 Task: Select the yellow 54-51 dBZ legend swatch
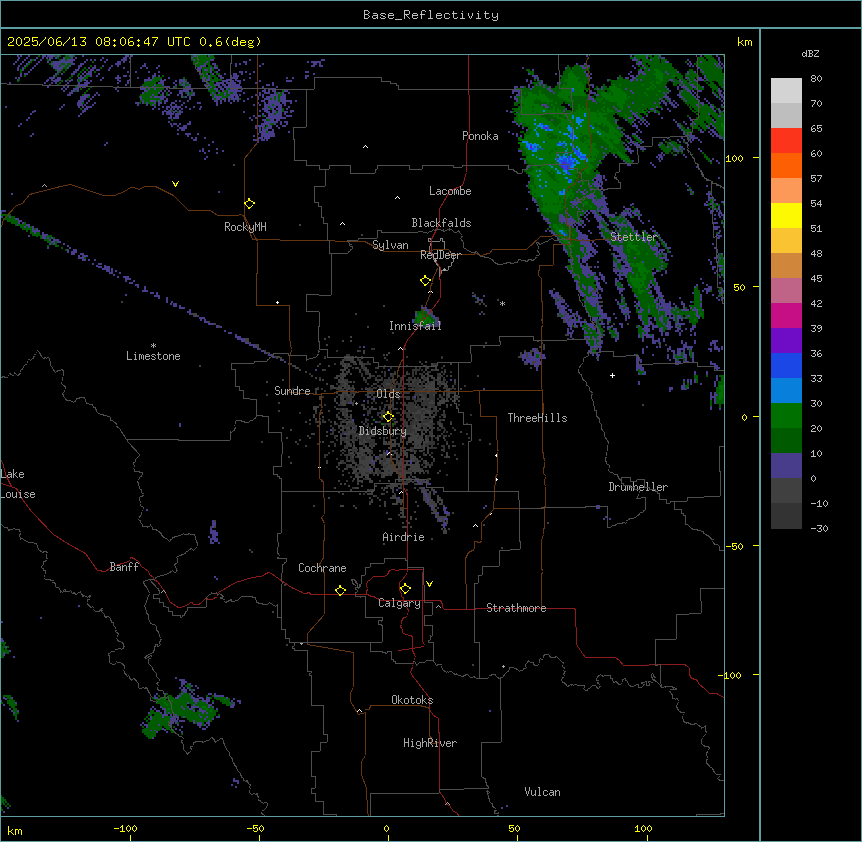786,215
